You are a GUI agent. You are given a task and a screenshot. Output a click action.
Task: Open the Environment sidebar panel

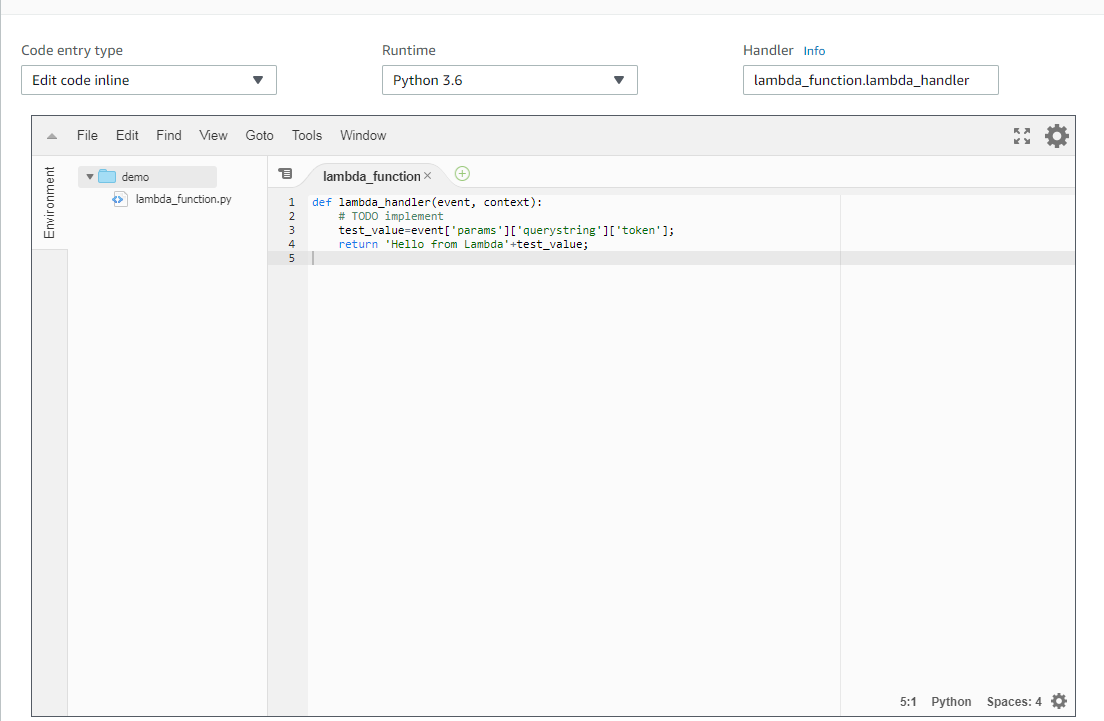tap(50, 203)
